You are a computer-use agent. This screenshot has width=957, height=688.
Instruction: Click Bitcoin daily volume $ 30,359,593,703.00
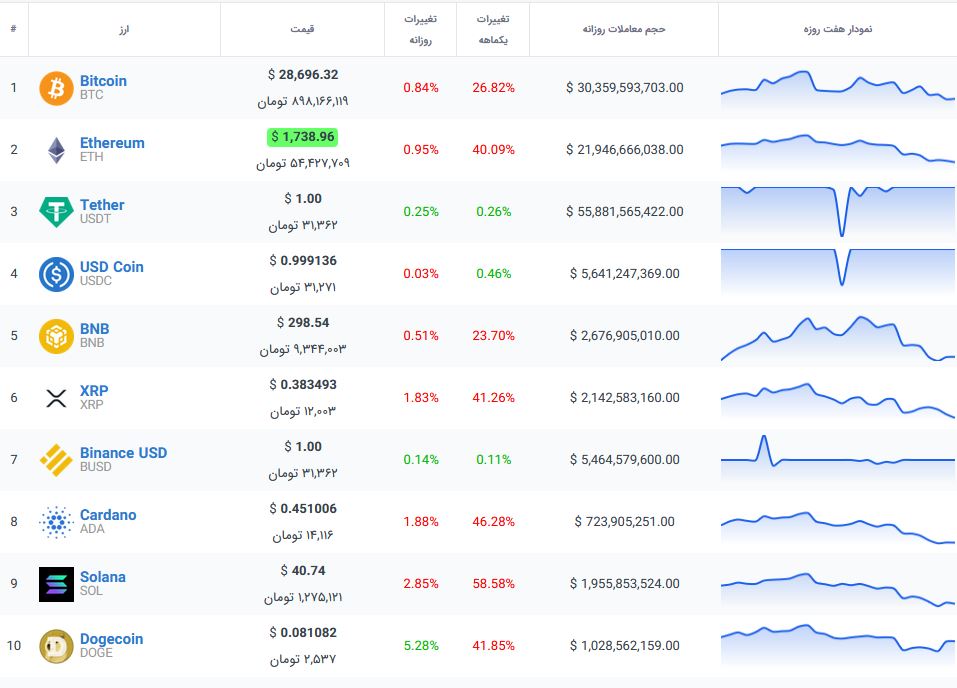(624, 87)
